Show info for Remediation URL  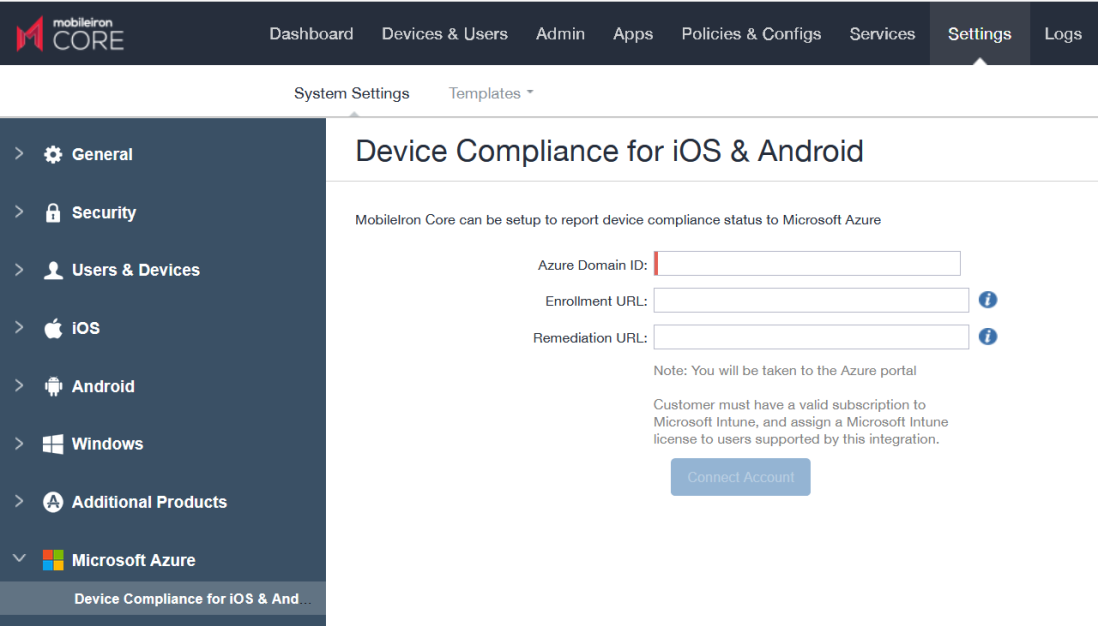click(x=988, y=337)
